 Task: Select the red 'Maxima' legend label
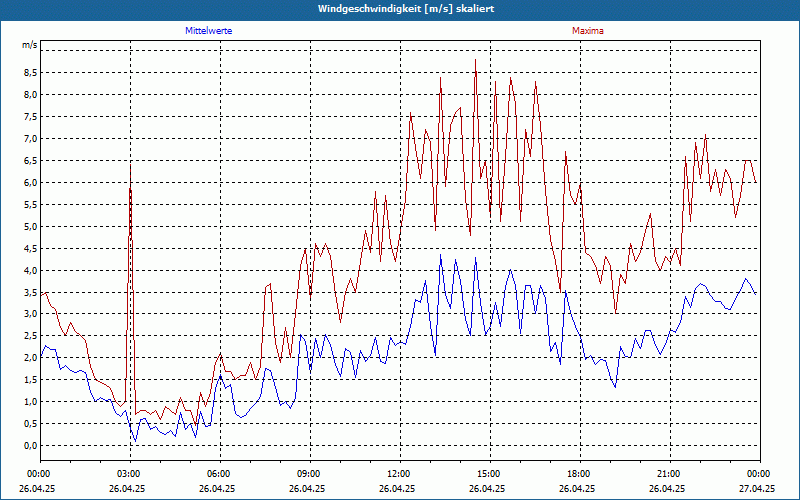(x=588, y=31)
